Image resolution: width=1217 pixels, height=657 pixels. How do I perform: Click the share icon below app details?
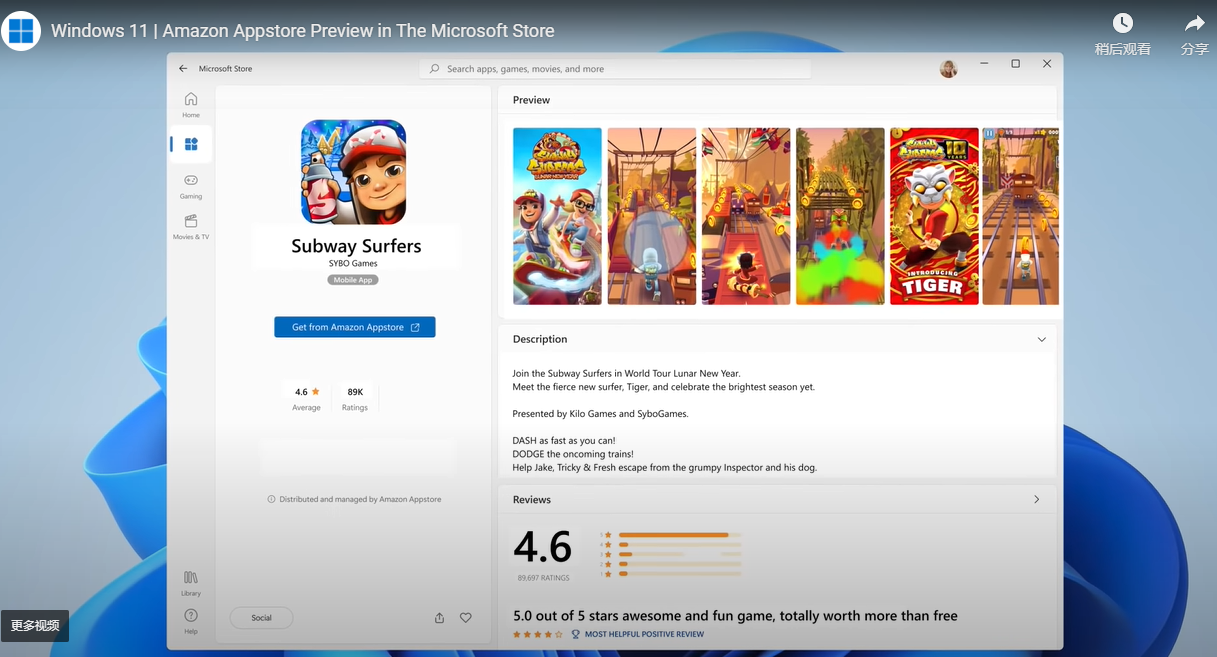pyautogui.click(x=439, y=618)
